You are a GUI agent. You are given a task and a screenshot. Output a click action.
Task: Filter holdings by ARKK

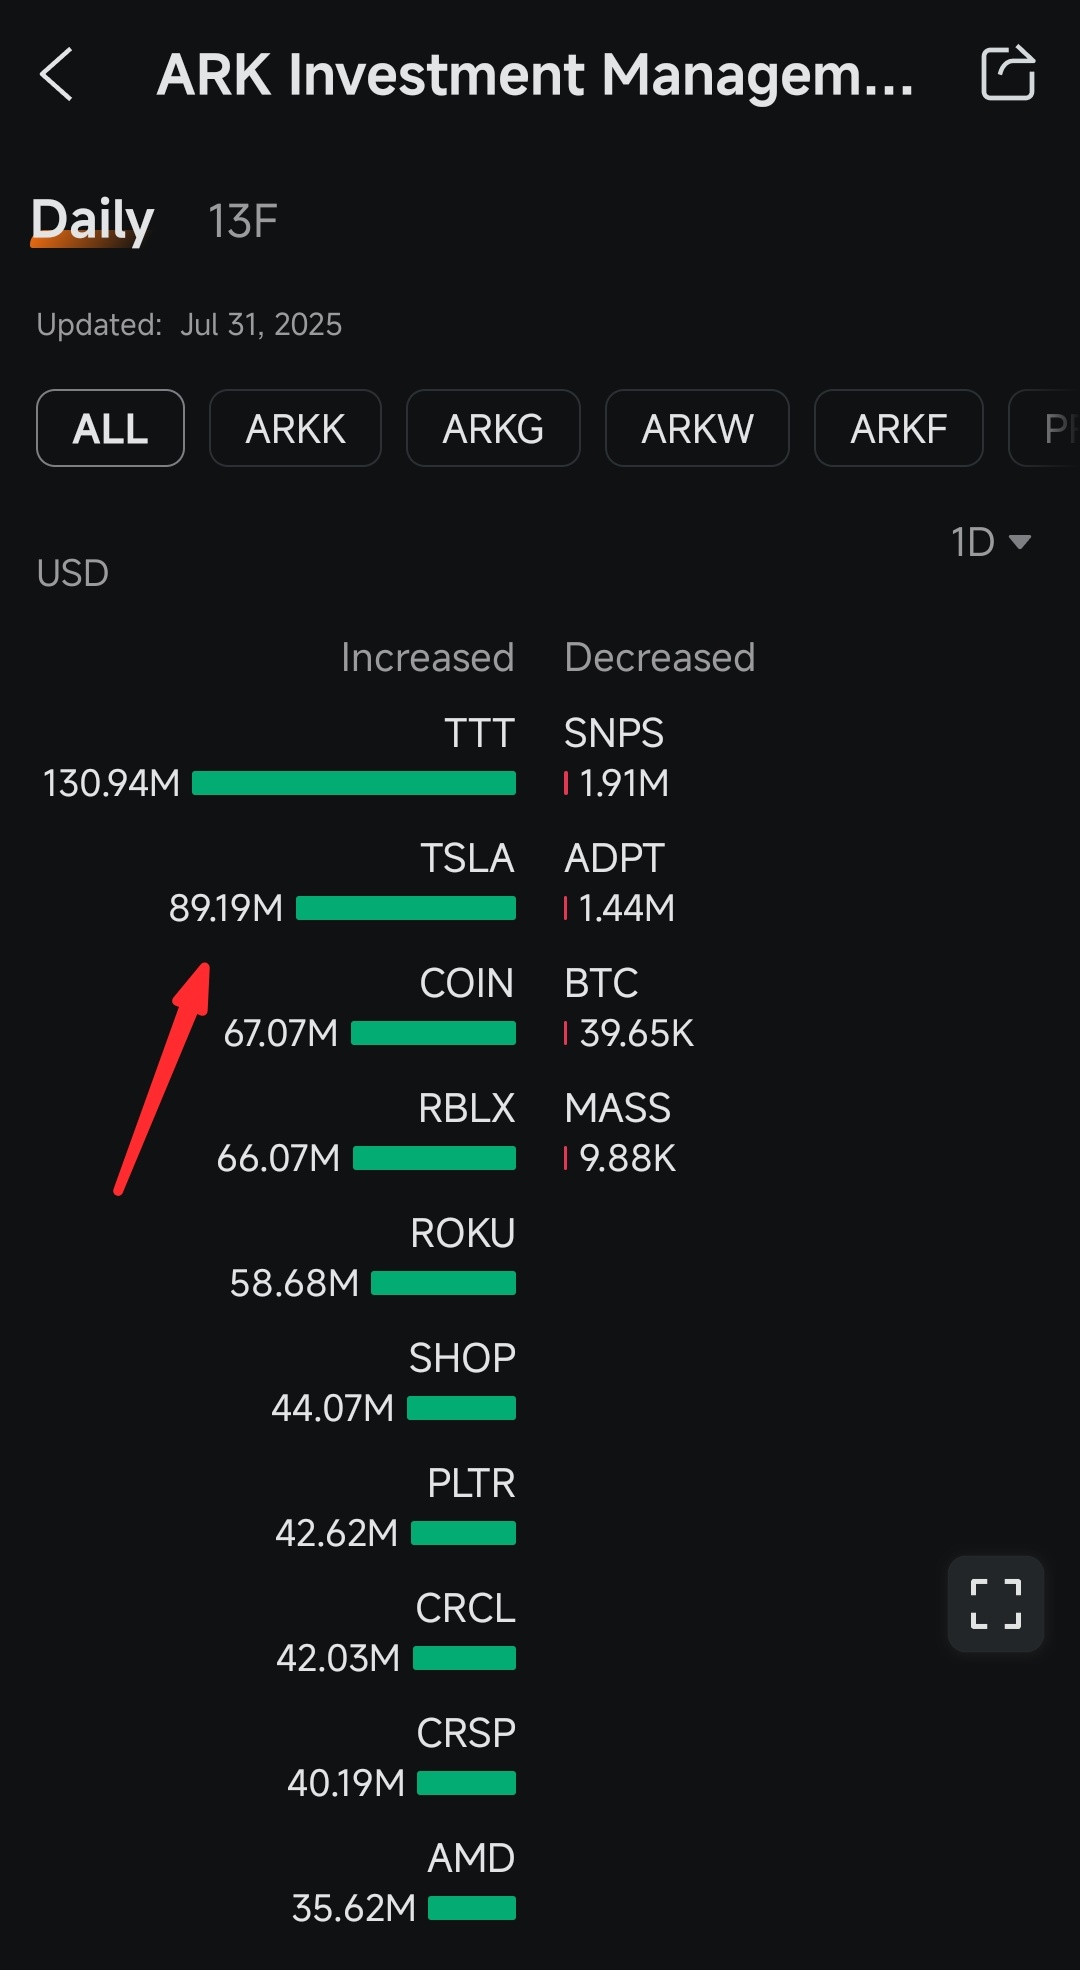click(x=295, y=428)
